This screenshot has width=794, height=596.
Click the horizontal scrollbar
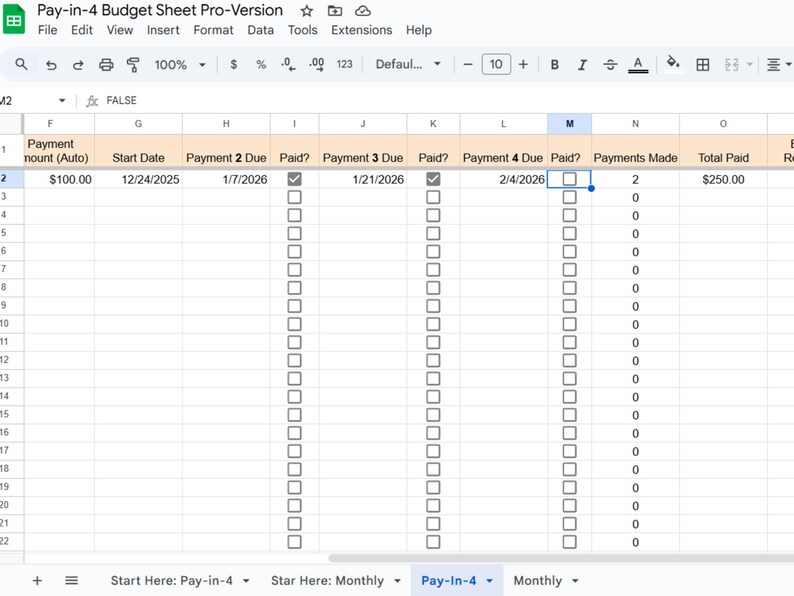[561, 558]
